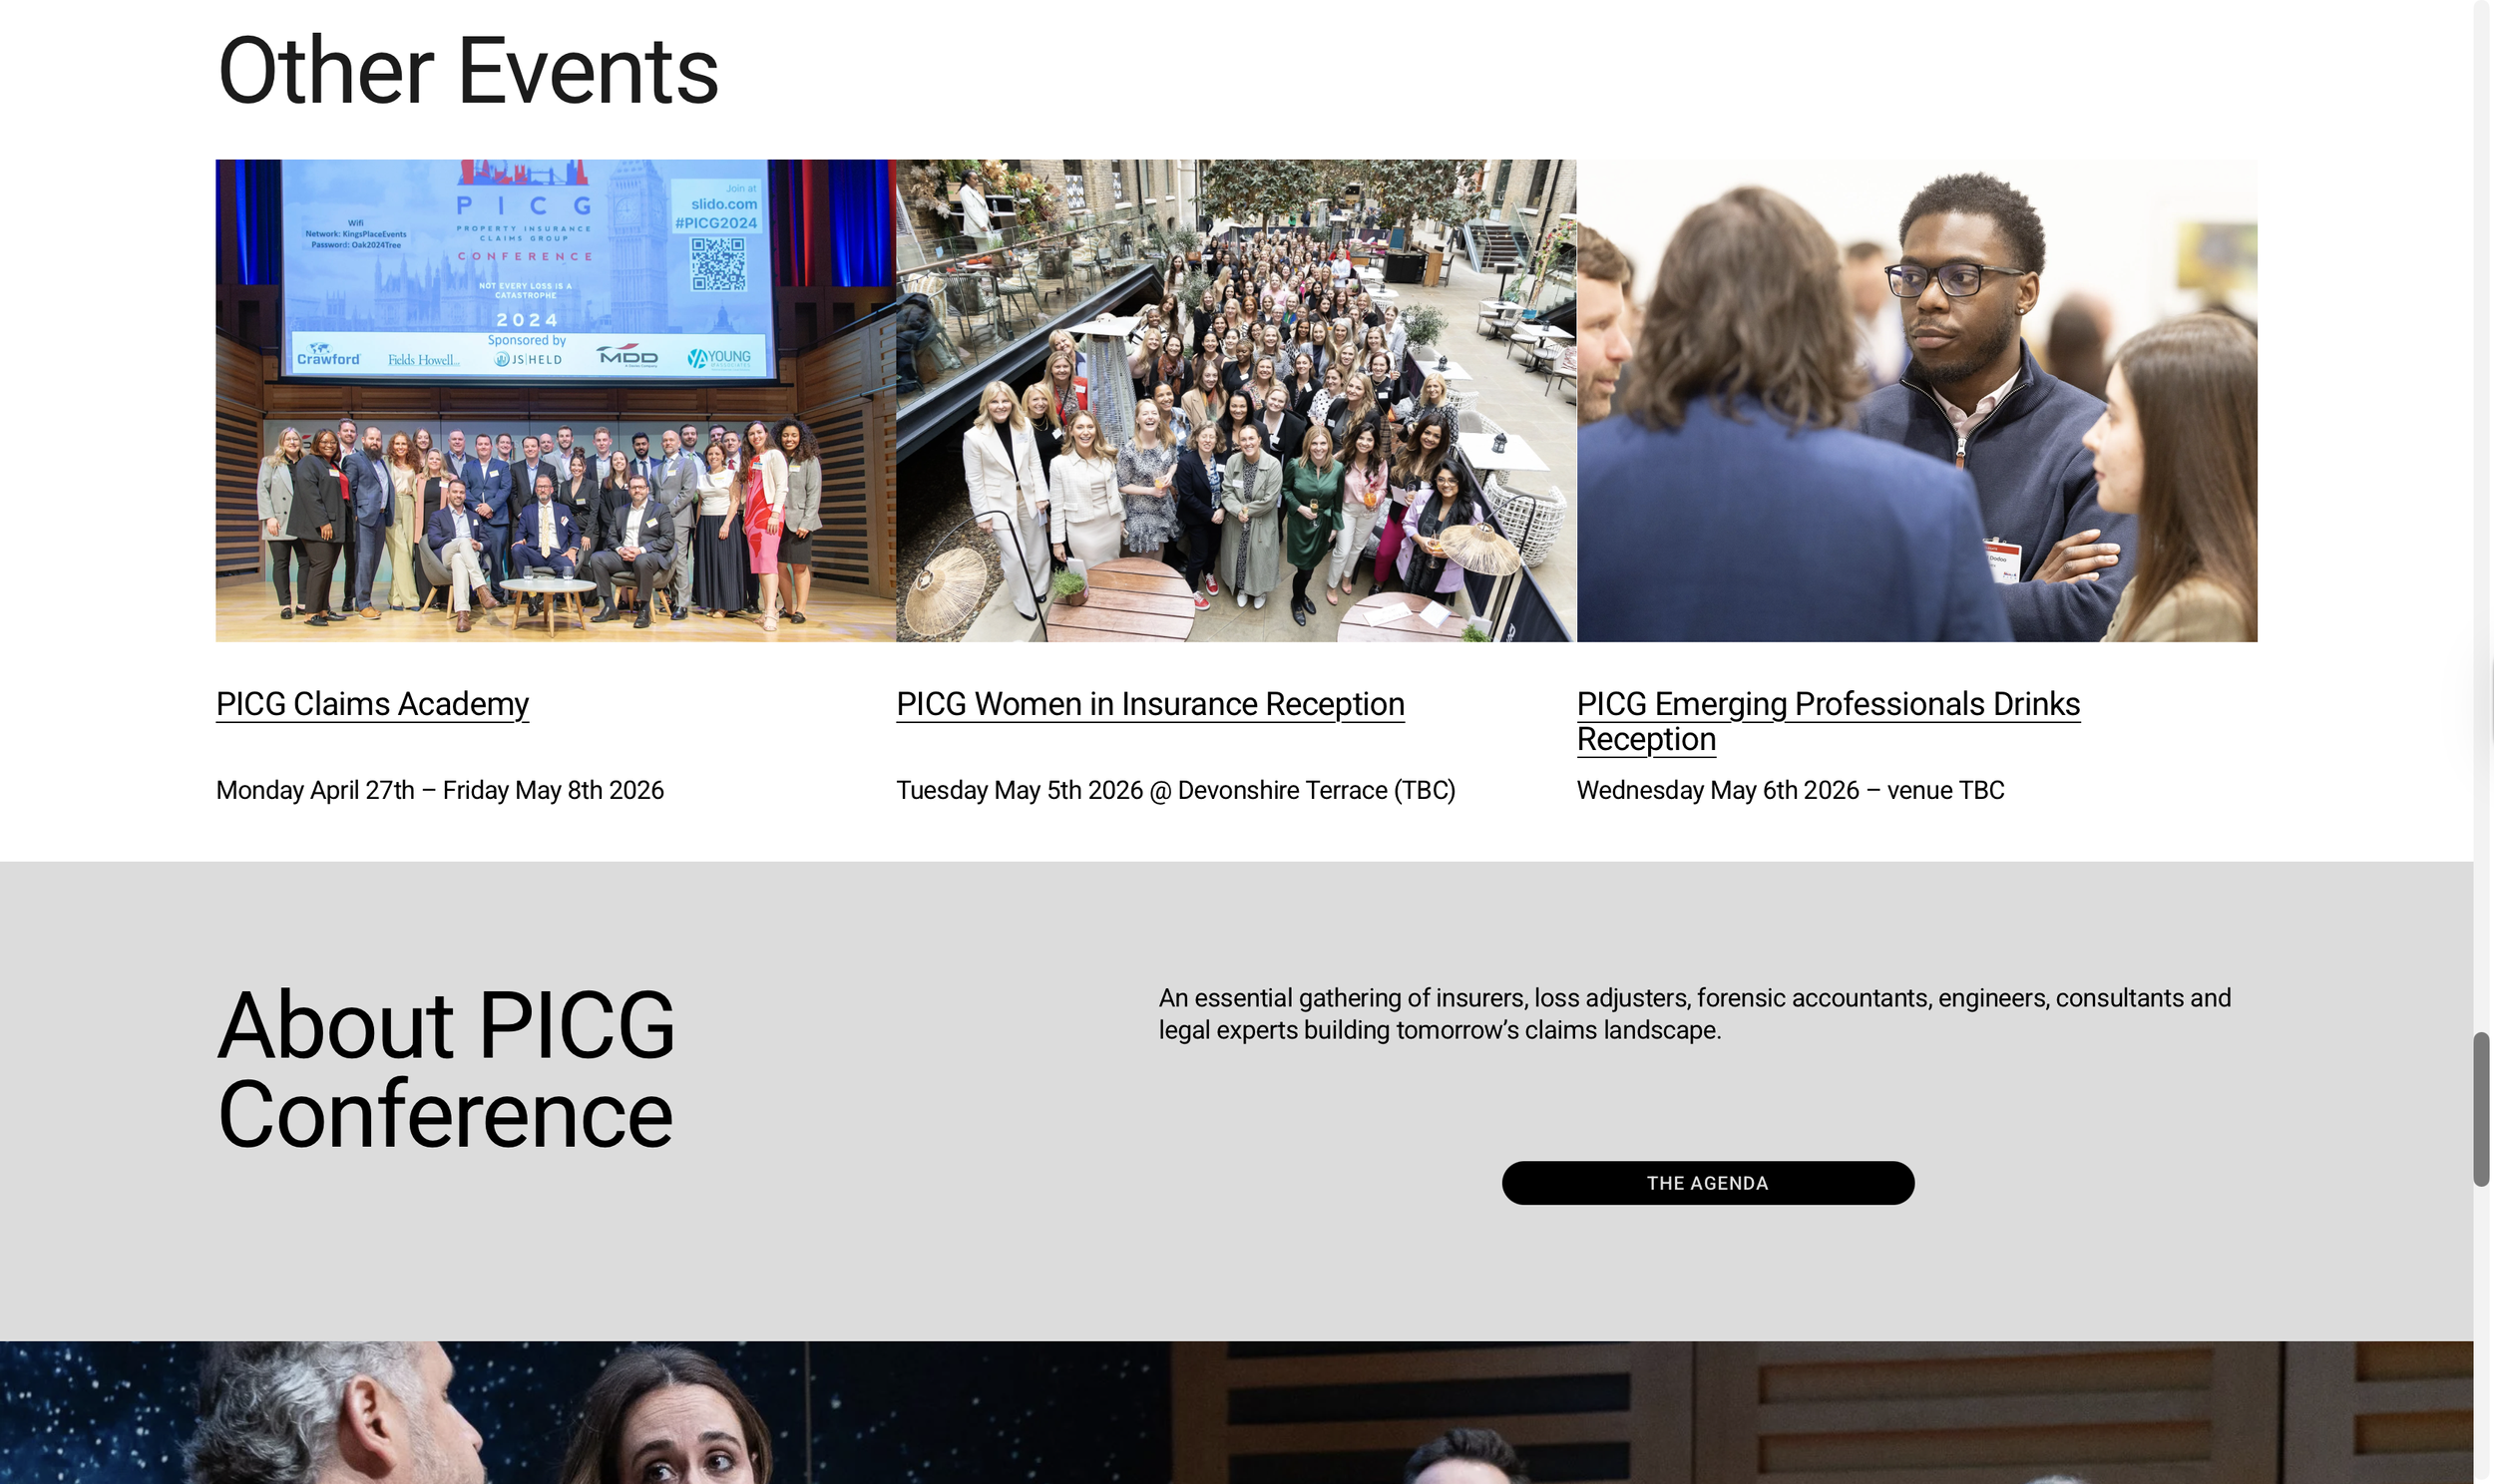Click the 'An essential gathering of insurers' paragraph
The height and width of the screenshot is (1484, 2494).
point(1695,1014)
